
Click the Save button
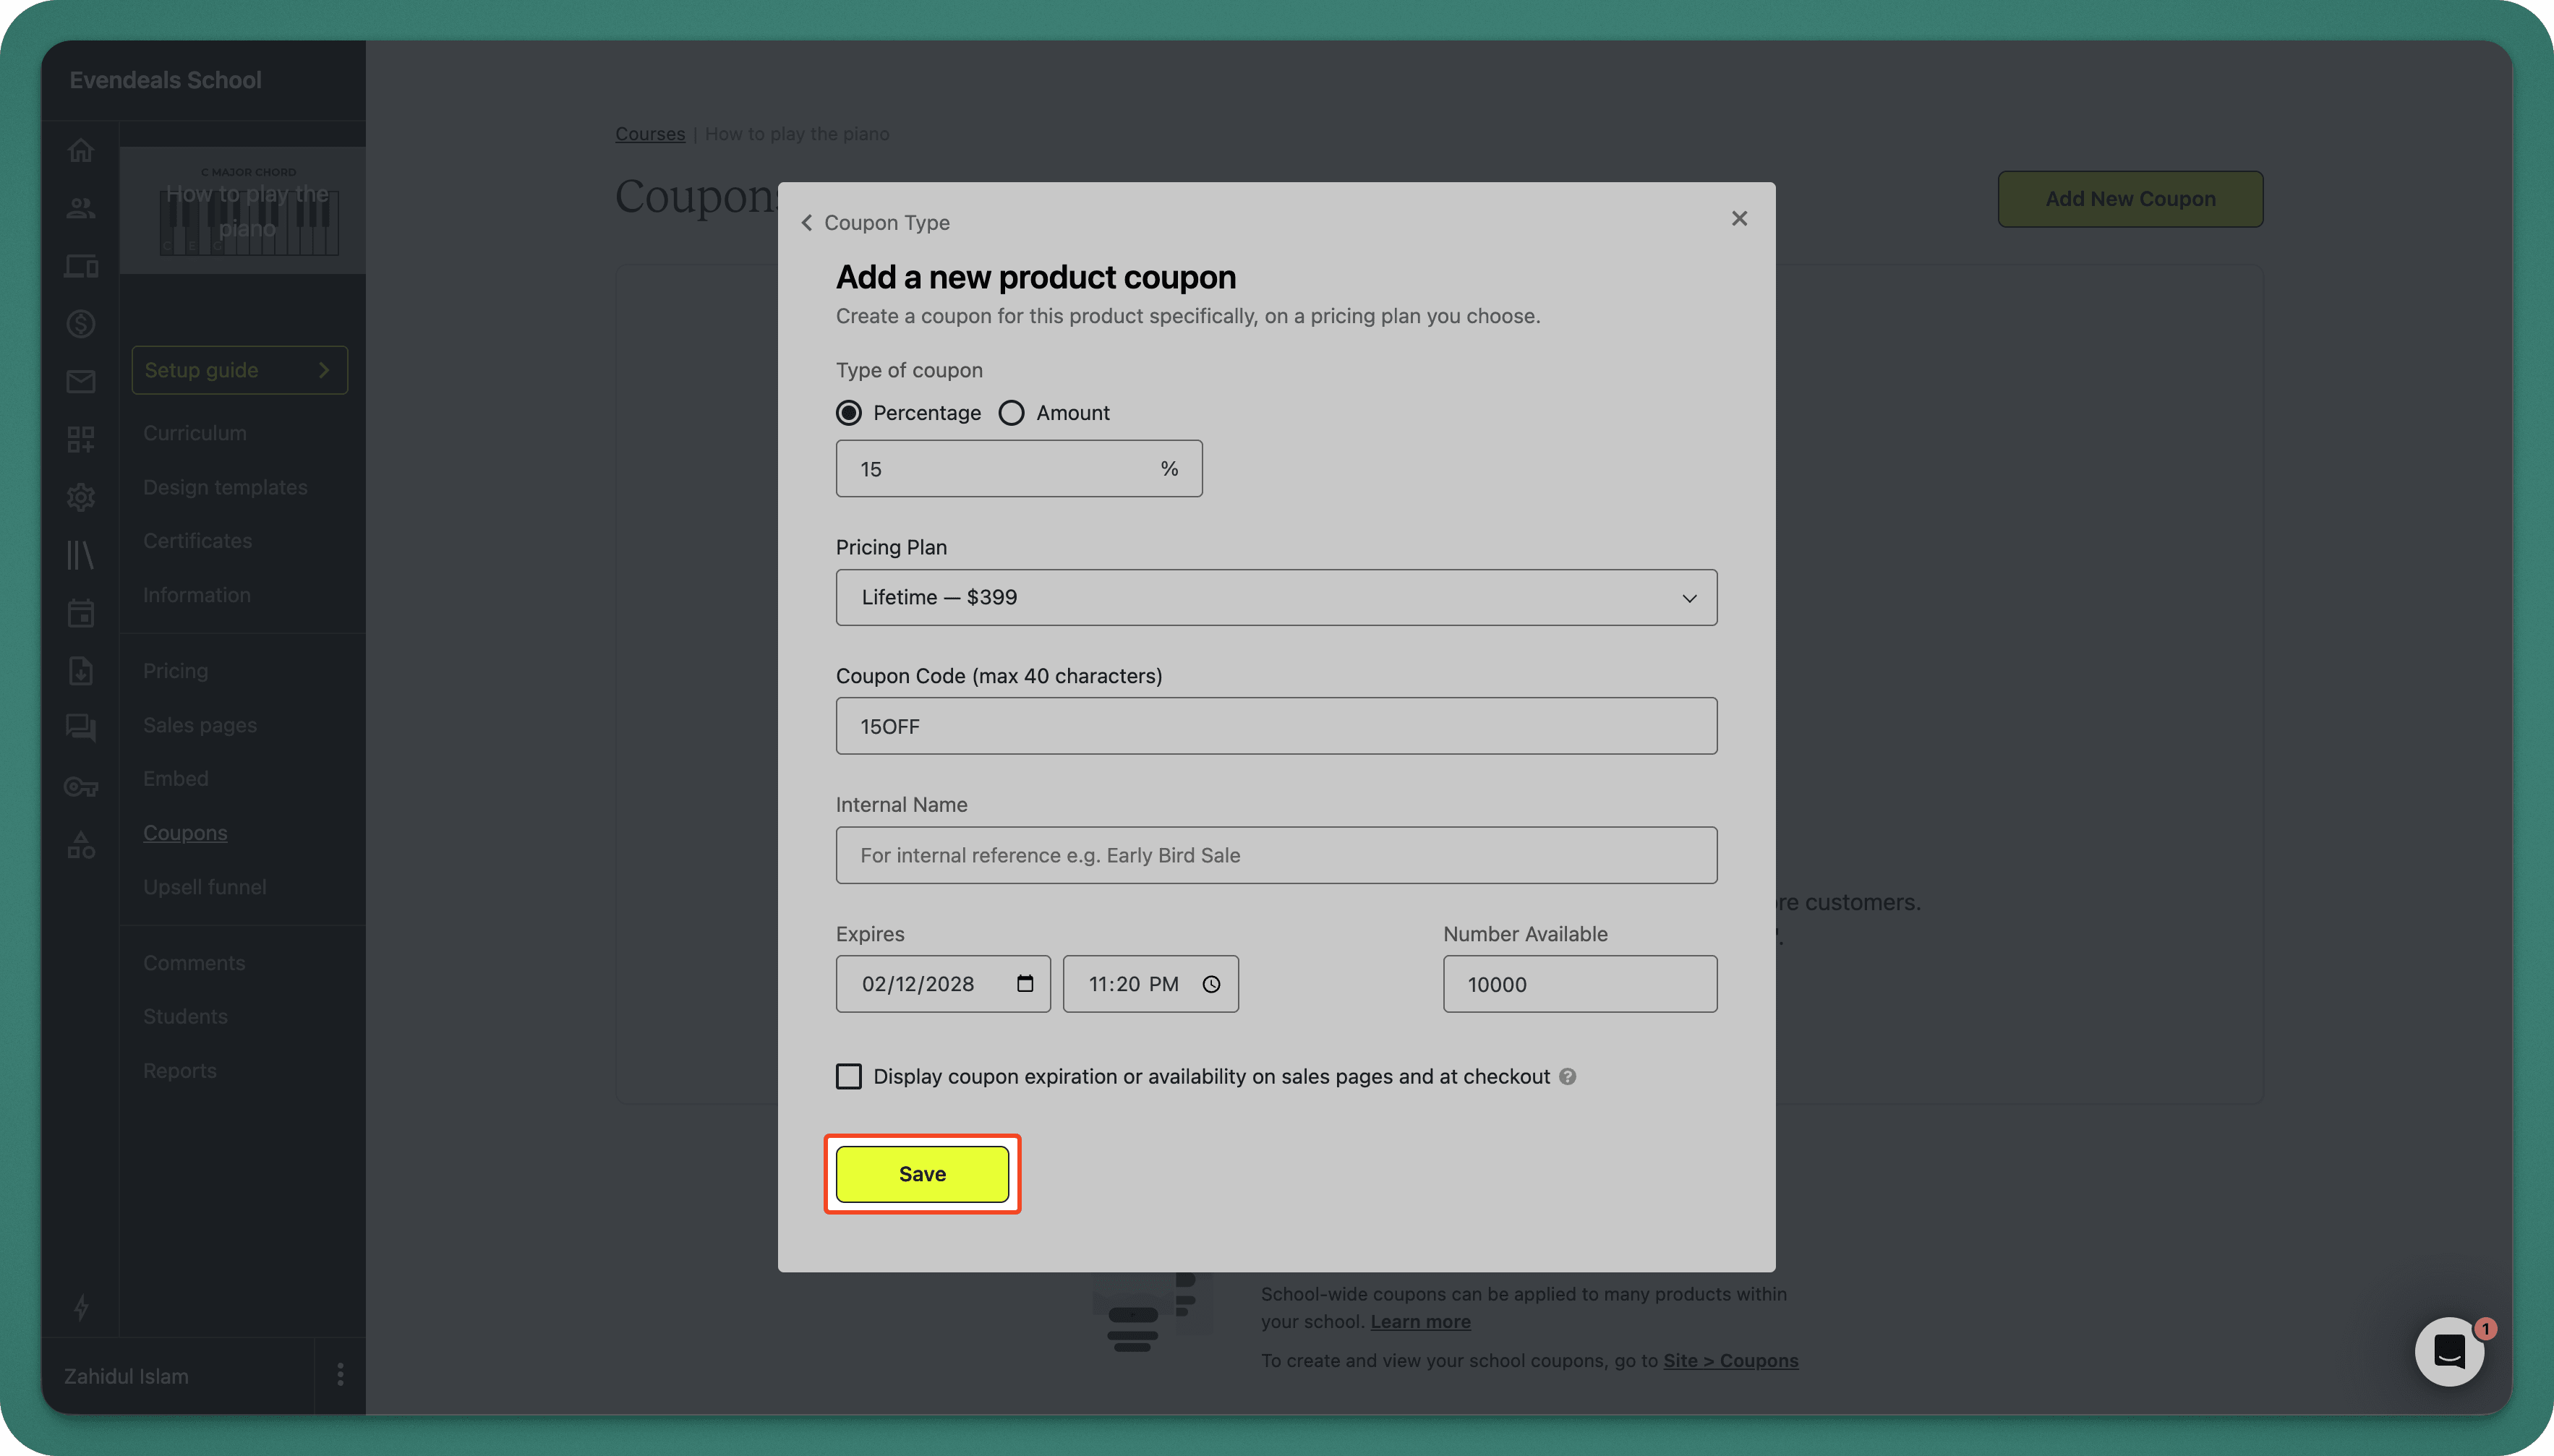click(921, 1174)
